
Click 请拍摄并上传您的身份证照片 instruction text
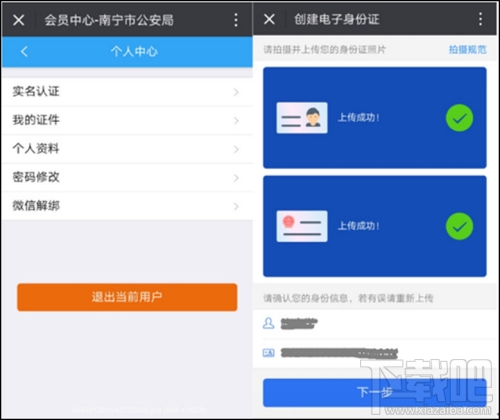pyautogui.click(x=324, y=50)
